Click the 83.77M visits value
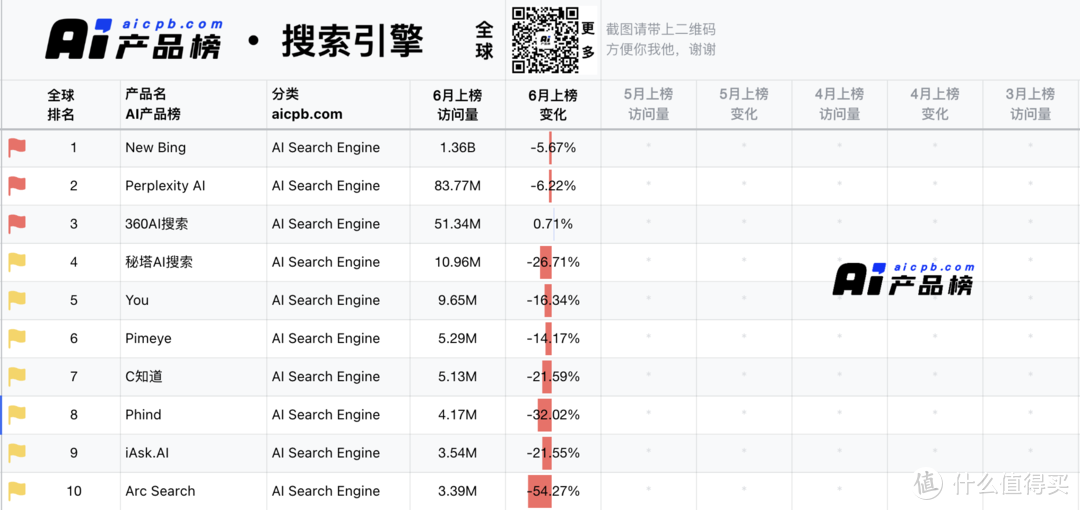Screen dimensions: 1080x510 [458, 185]
